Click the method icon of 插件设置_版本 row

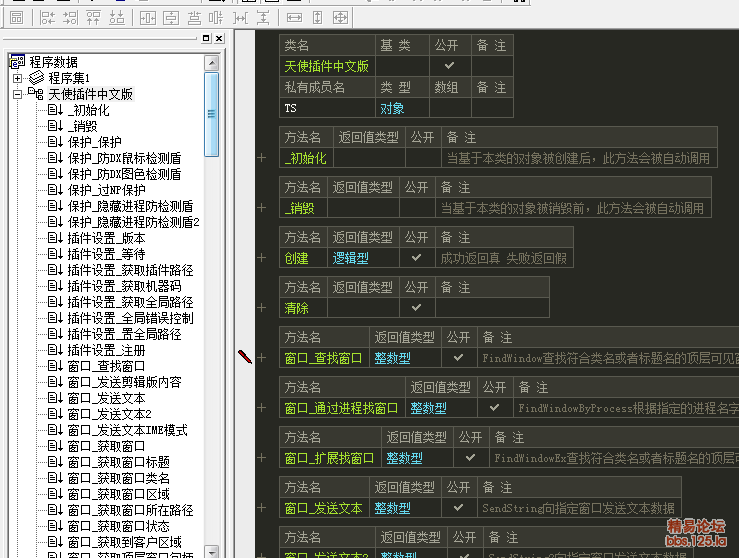point(55,238)
